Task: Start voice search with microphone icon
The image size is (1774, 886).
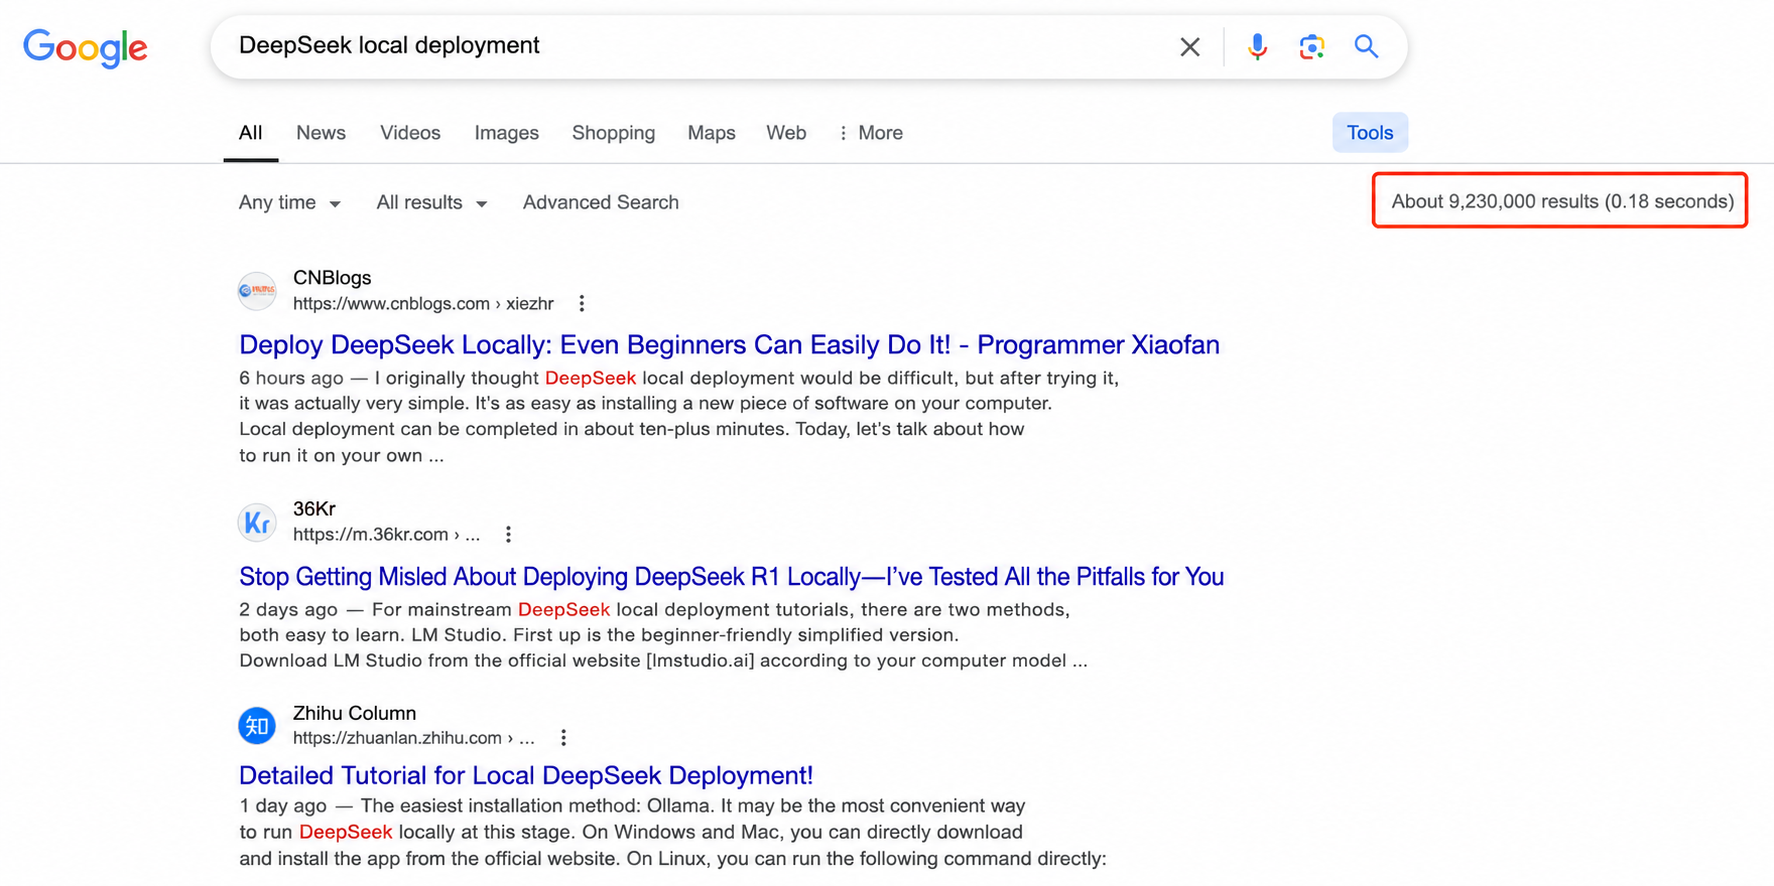Action: click(1257, 47)
